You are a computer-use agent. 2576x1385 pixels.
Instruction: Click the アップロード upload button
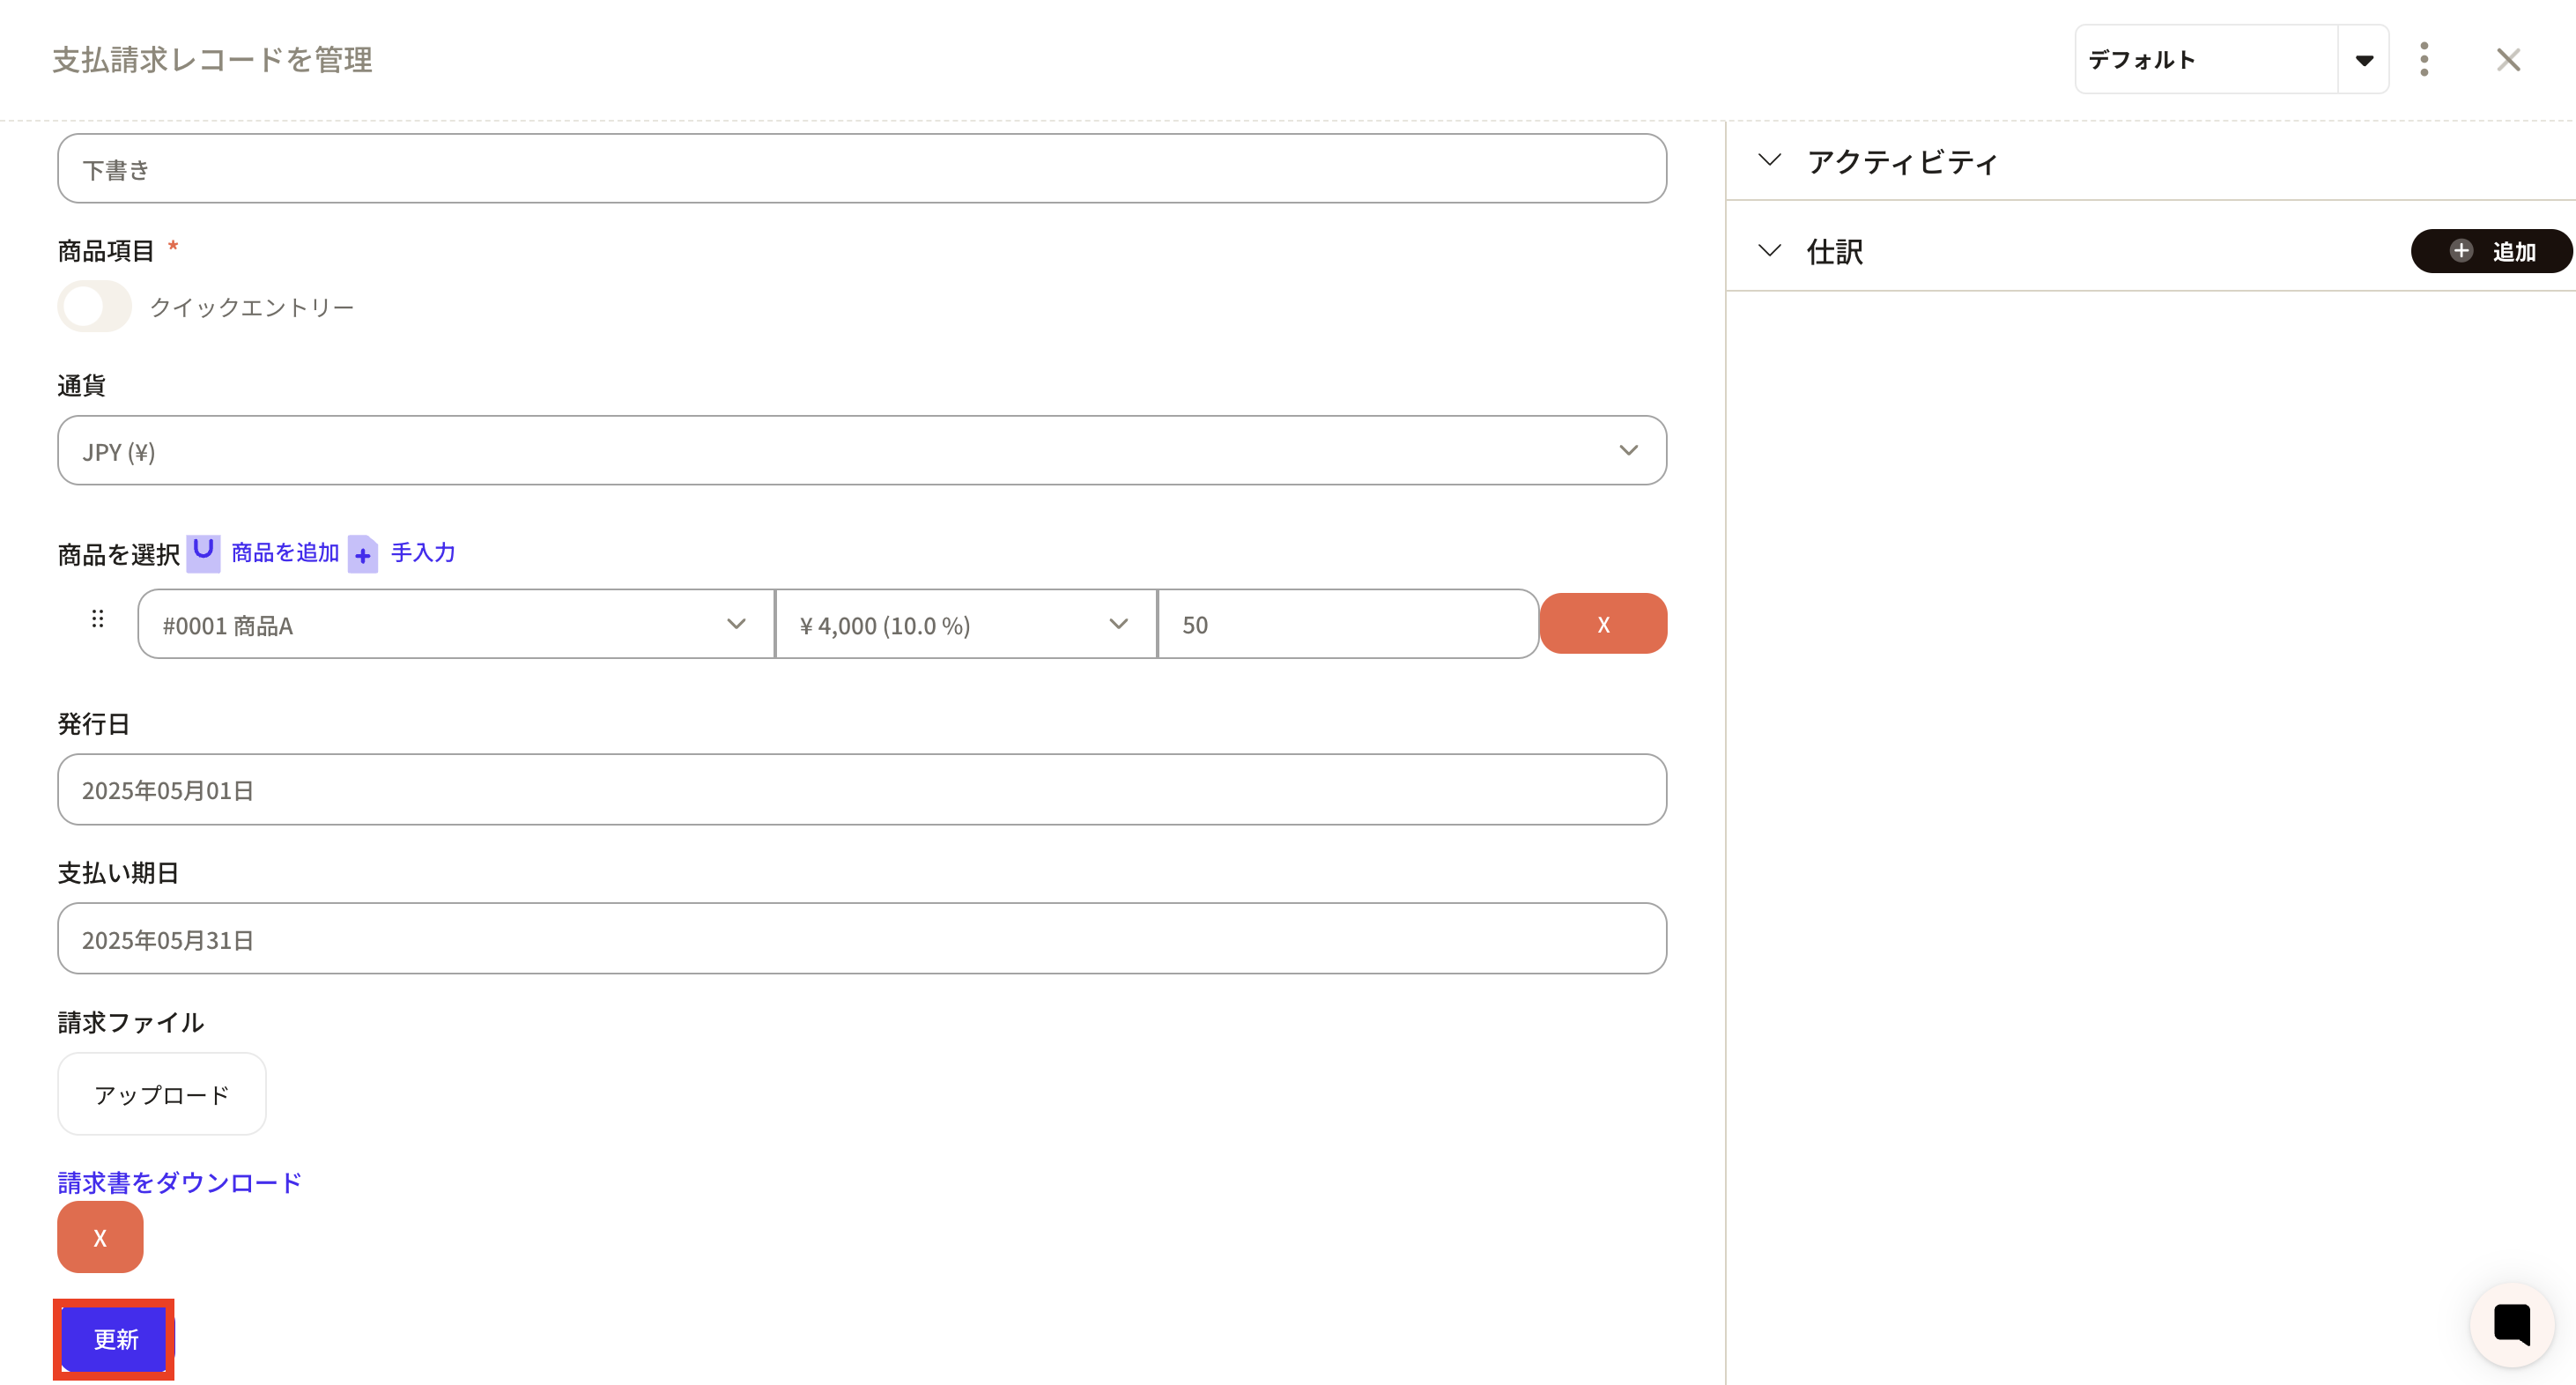pyautogui.click(x=162, y=1094)
